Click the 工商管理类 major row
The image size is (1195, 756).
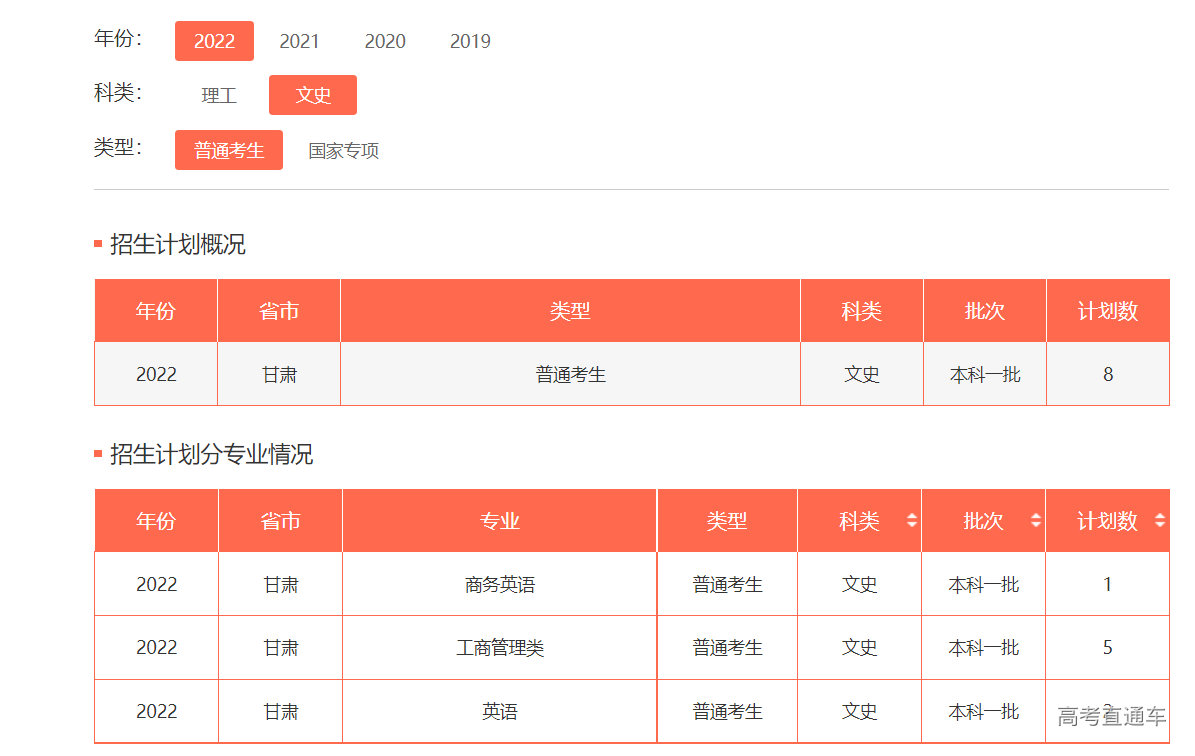point(500,648)
